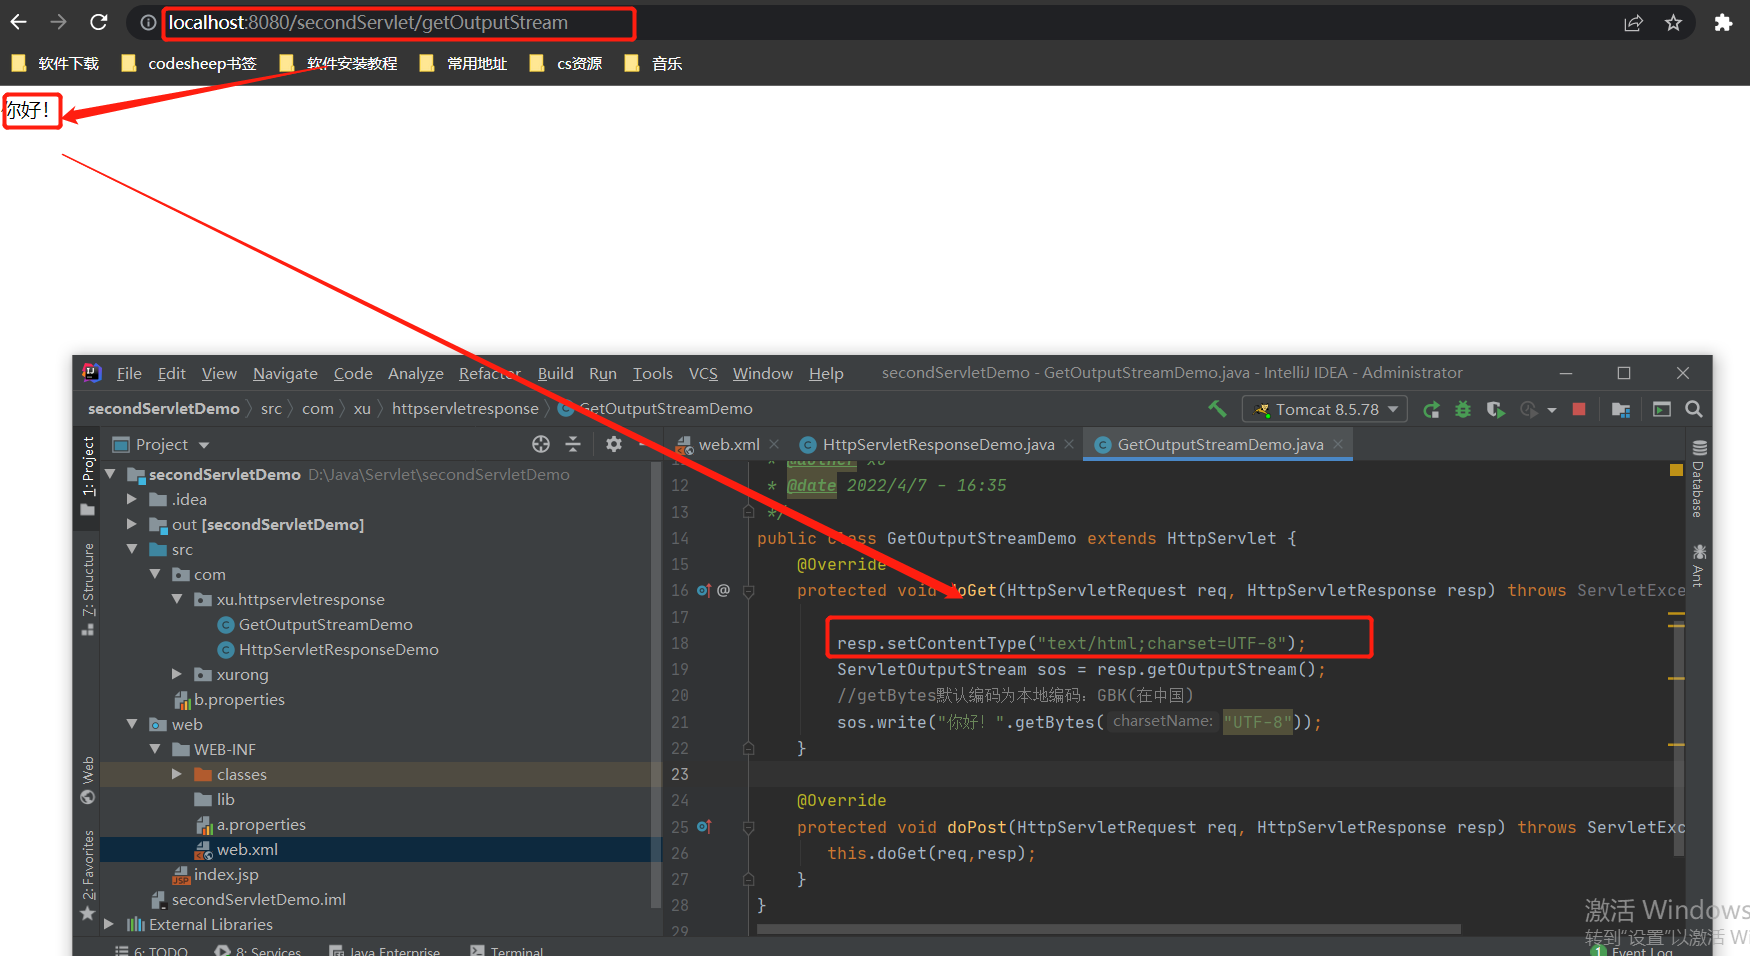Open the Terminal tool window
Image resolution: width=1750 pixels, height=956 pixels.
pyautogui.click(x=507, y=950)
